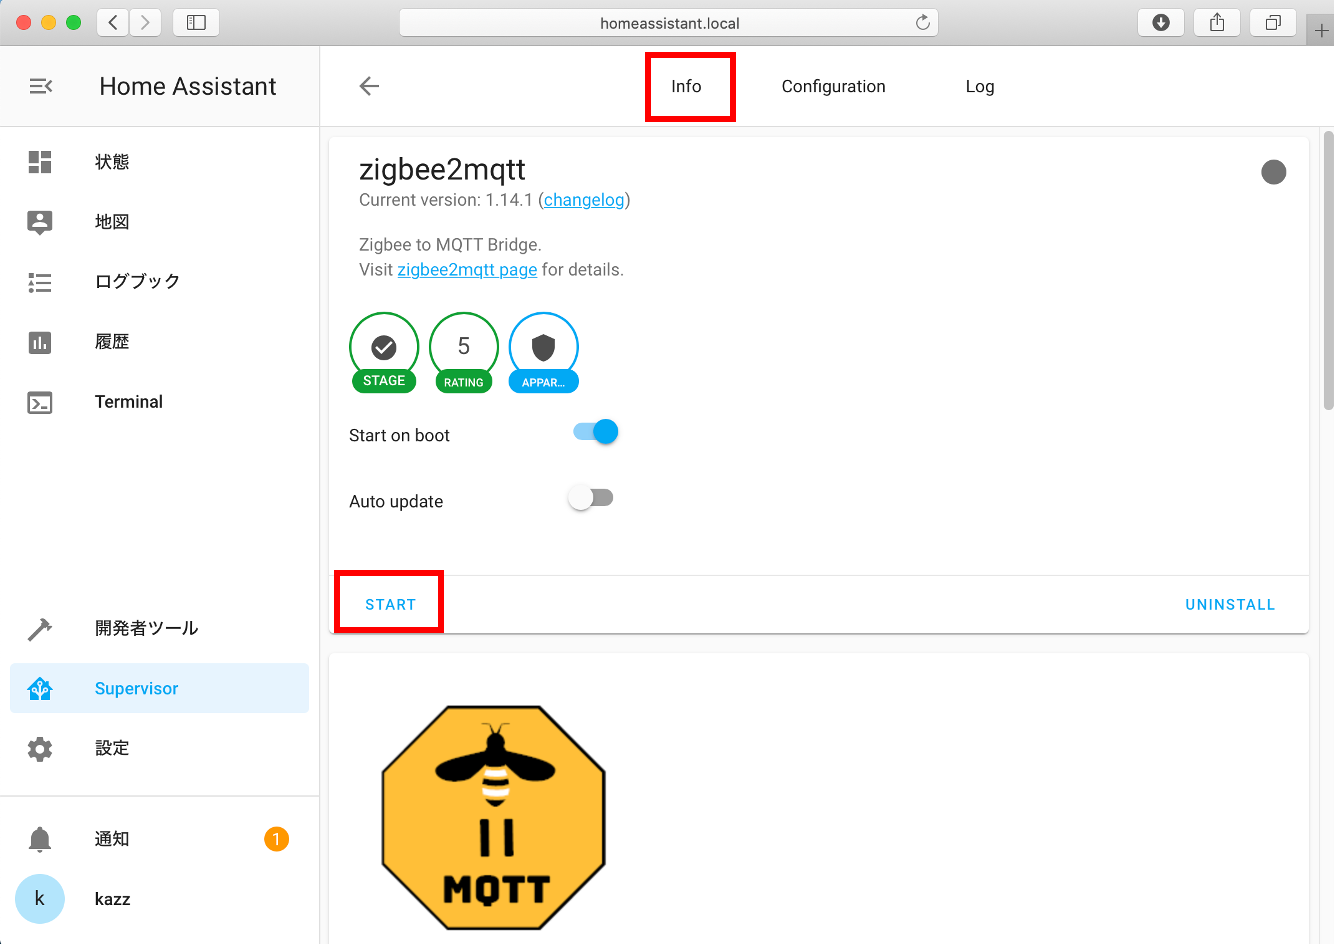Click the APPARMOR shield badge
Viewport: 1334px width, 944px height.
[x=544, y=352]
